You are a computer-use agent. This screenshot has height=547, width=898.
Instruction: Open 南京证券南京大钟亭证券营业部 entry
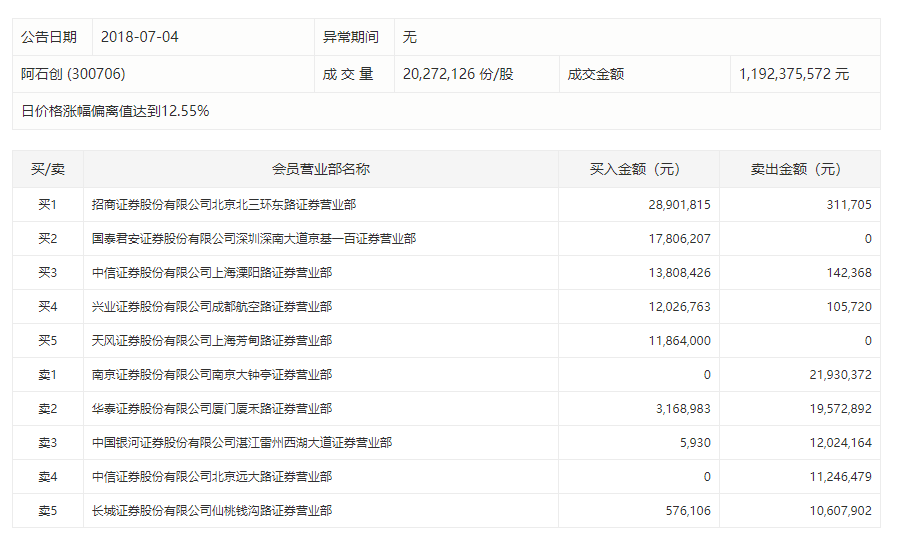[x=211, y=375]
